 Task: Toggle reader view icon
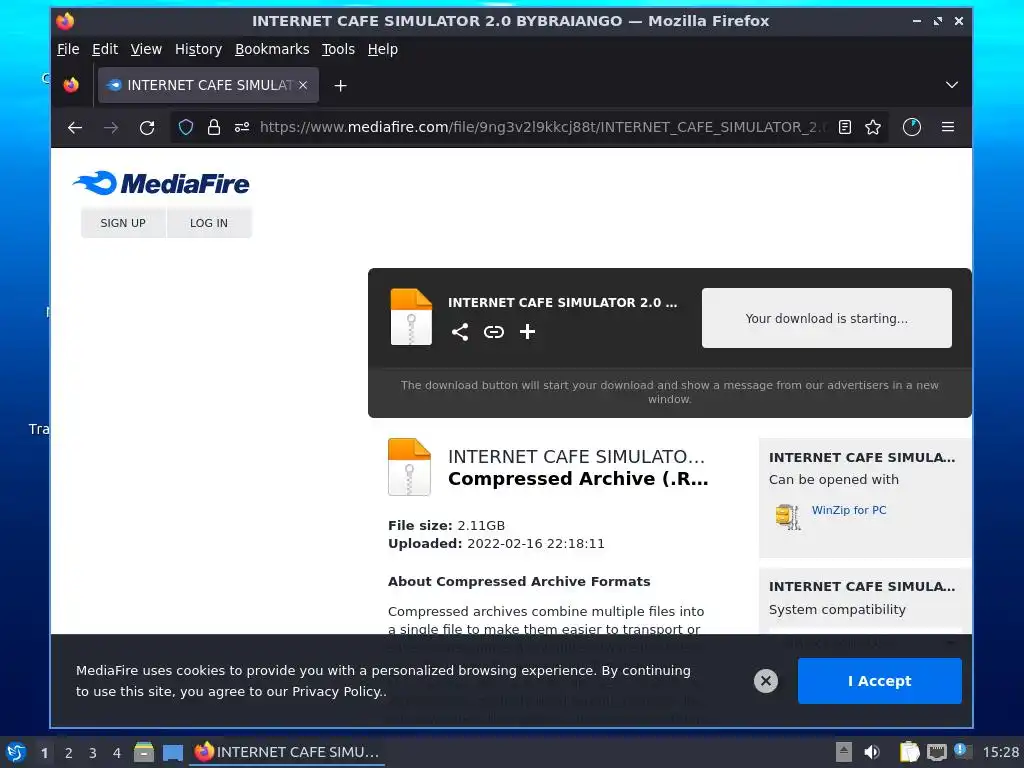[x=845, y=127]
